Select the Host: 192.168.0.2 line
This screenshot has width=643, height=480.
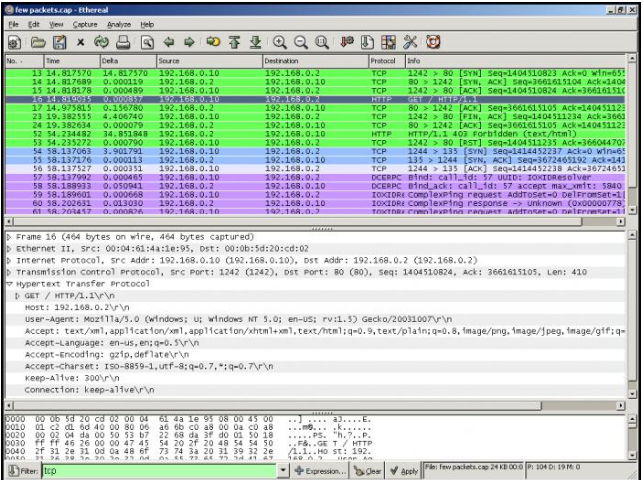77,307
